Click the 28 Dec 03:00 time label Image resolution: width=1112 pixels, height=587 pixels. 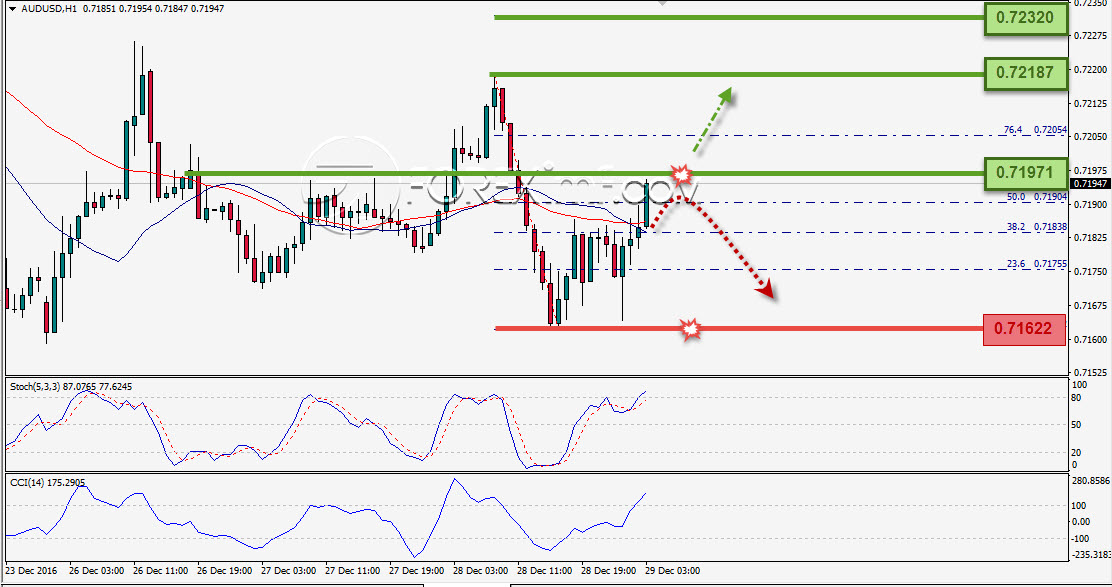click(x=480, y=571)
